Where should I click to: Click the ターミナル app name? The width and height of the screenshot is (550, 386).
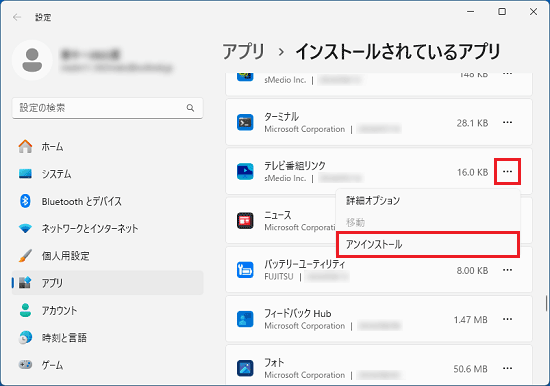click(x=281, y=117)
